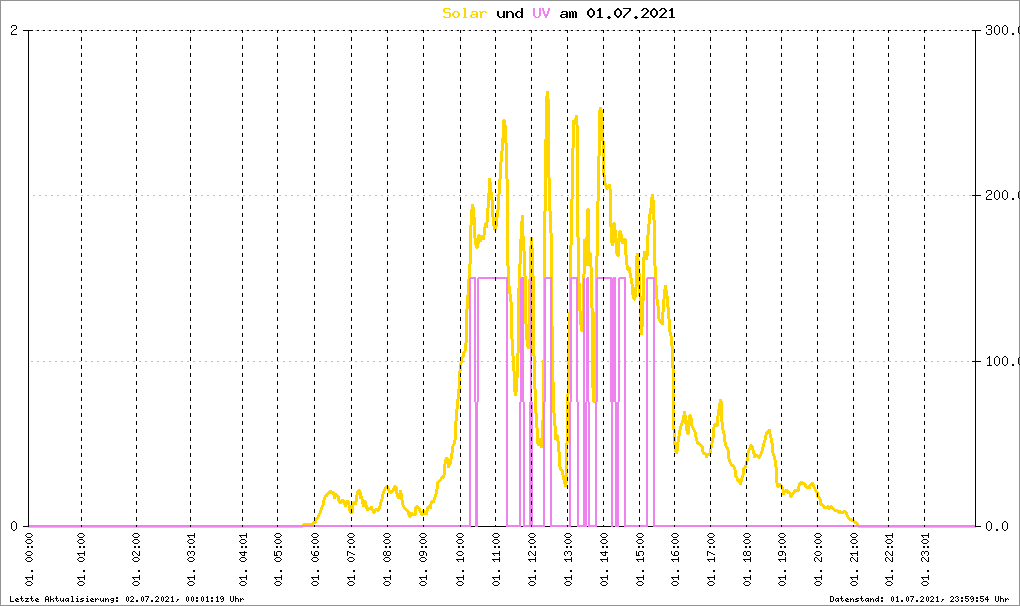Click the '01. 04:01' time axis label
Screen dimensions: 1020x606
pos(243,560)
